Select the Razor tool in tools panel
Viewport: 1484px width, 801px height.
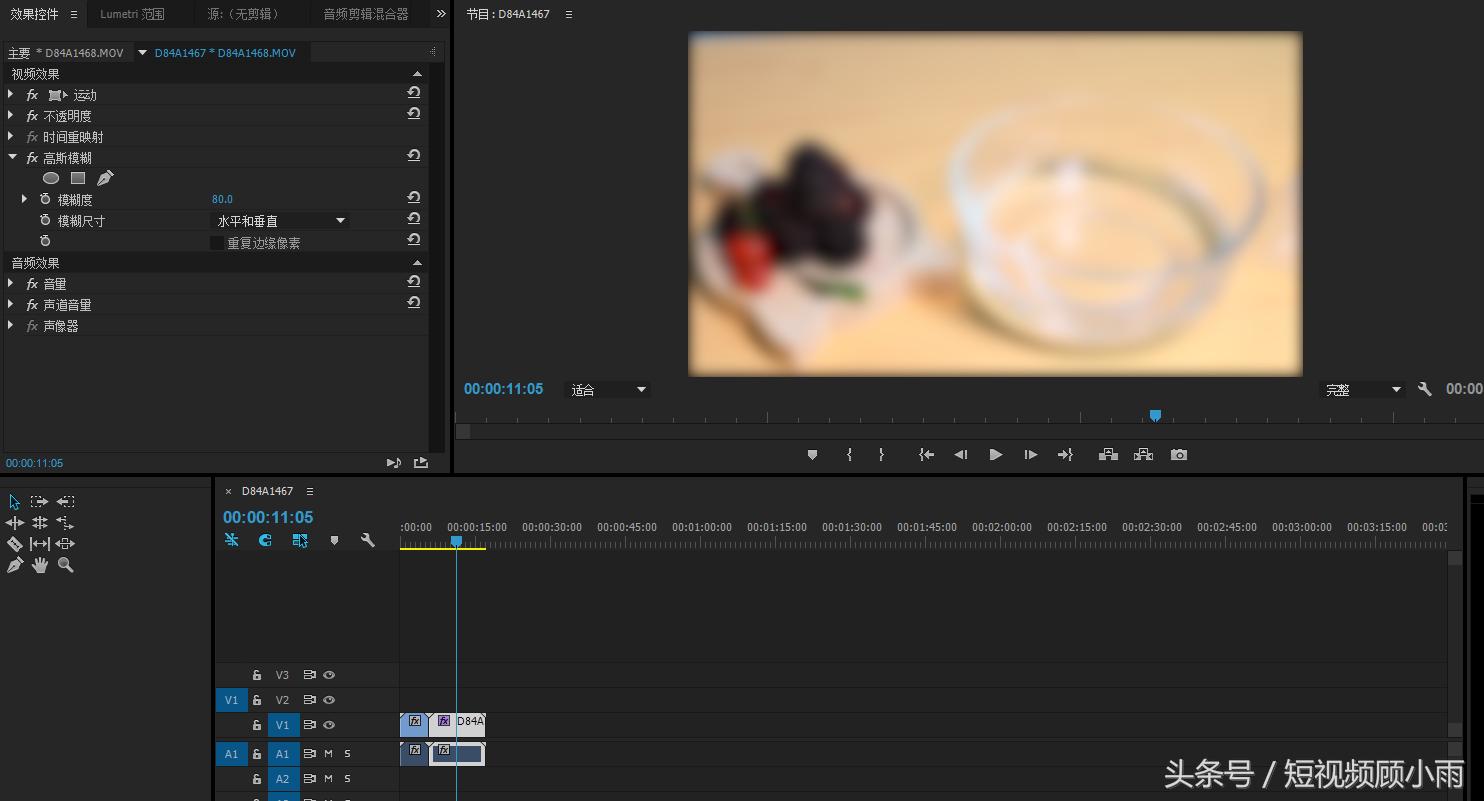(14, 544)
